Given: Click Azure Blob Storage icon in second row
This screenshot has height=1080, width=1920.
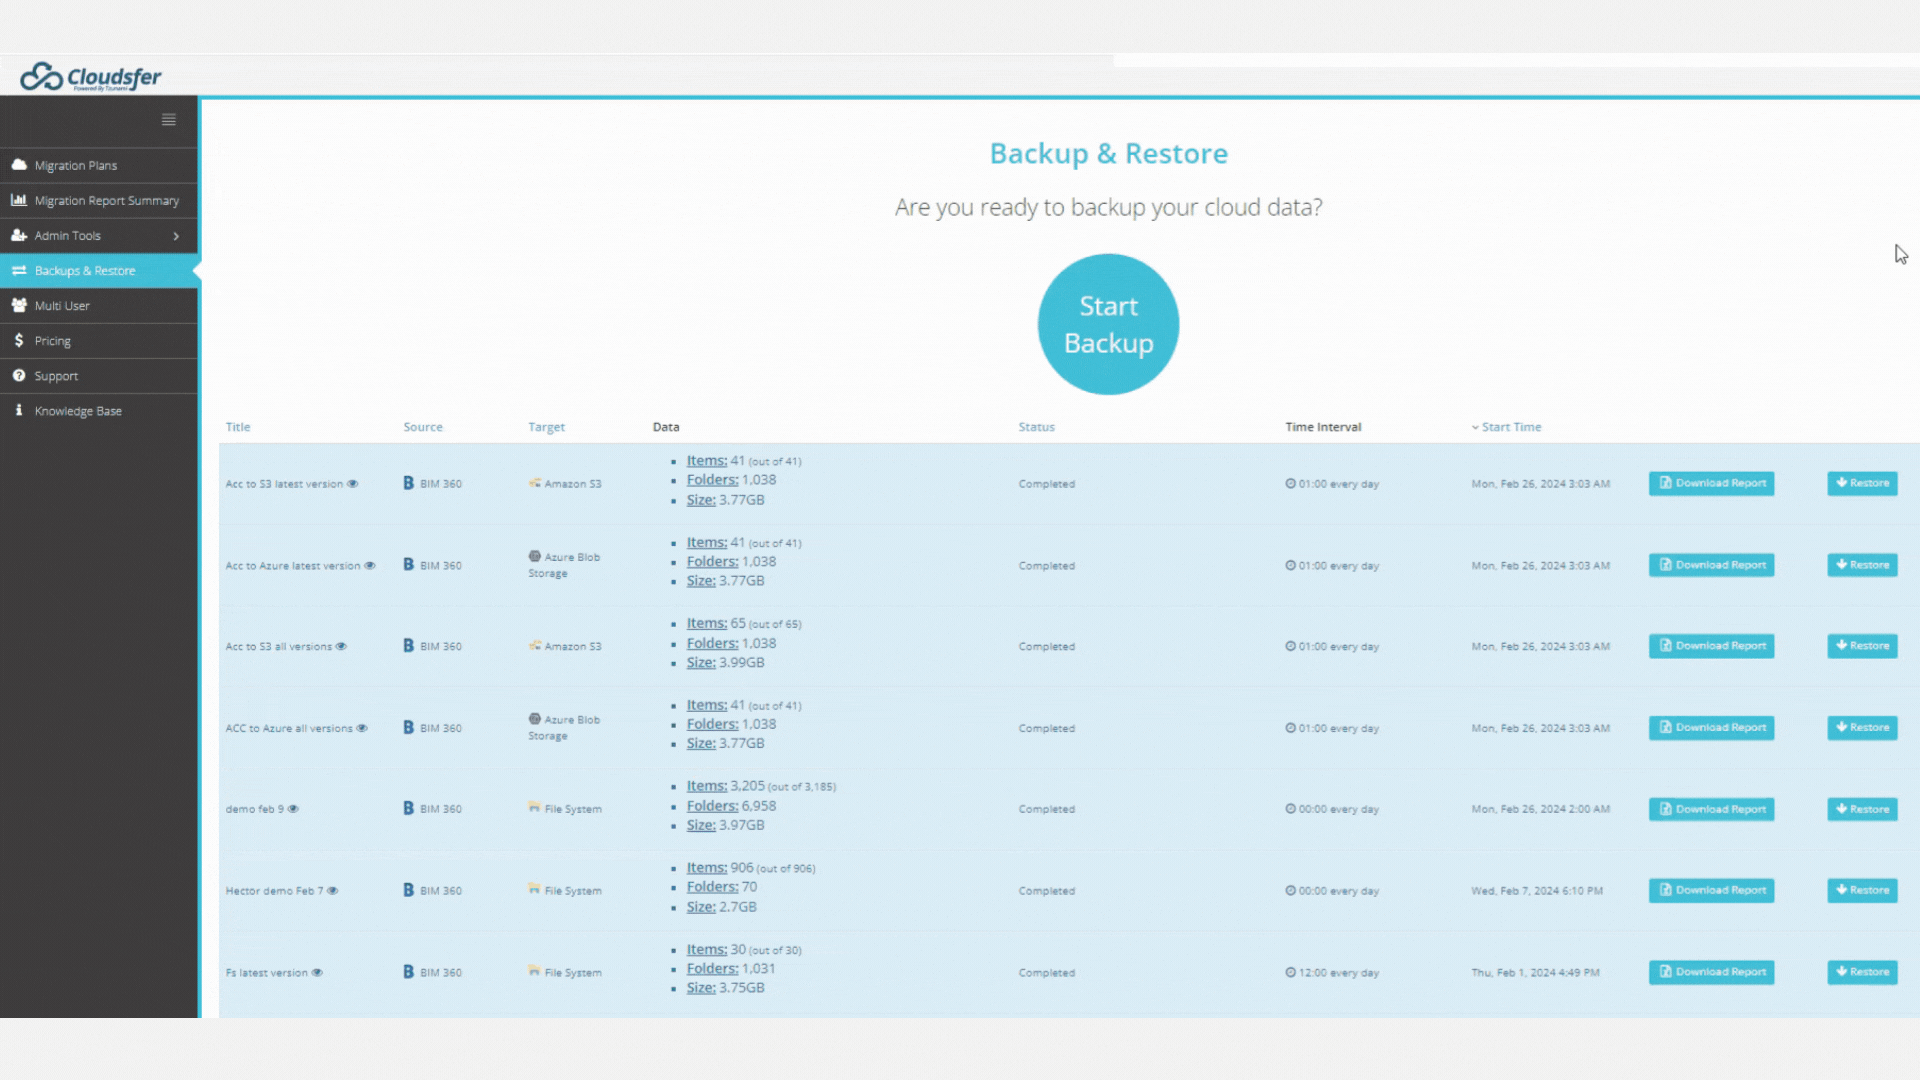Looking at the screenshot, I should point(535,556).
